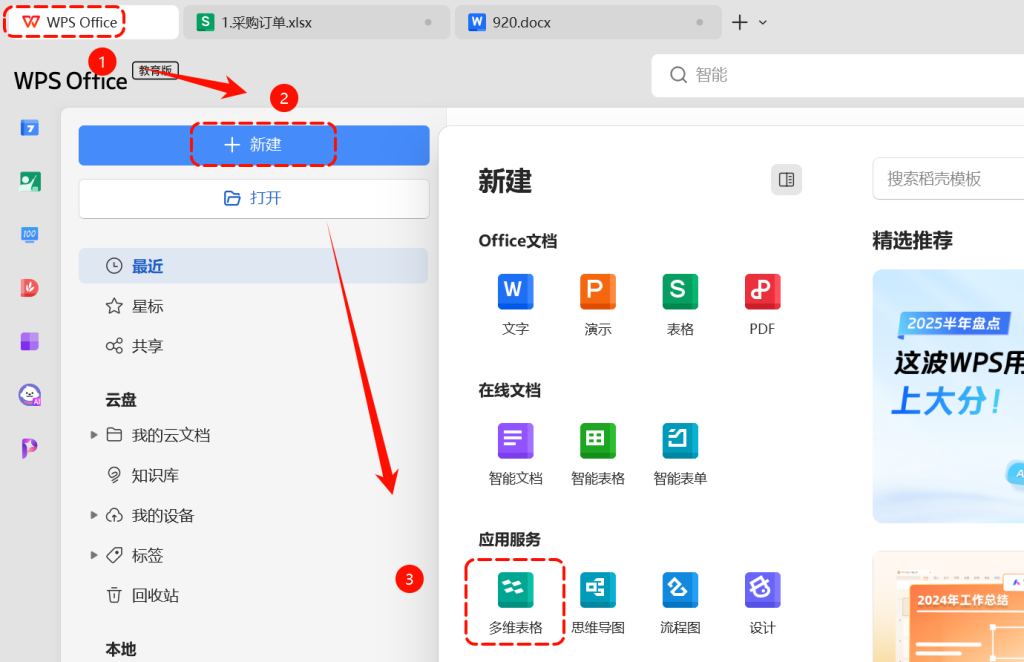Click the Office文档 section heading
1024x662 pixels.
click(518, 241)
